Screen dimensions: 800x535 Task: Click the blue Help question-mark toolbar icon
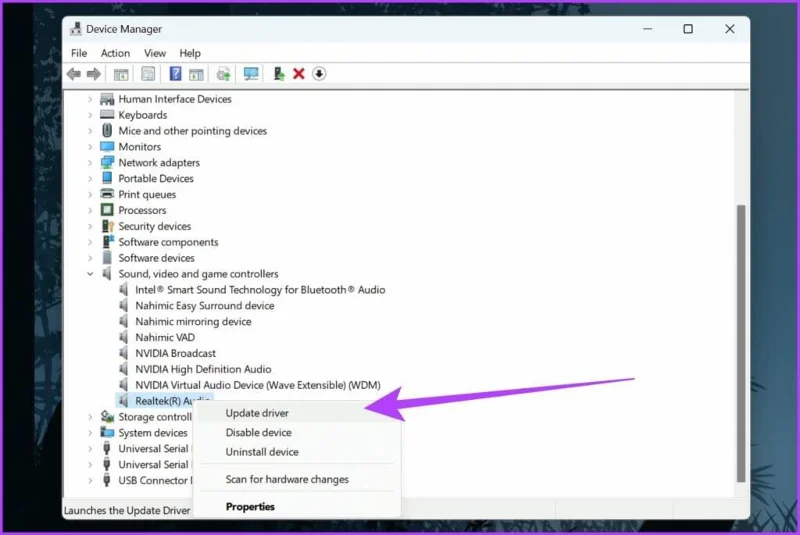pos(175,74)
